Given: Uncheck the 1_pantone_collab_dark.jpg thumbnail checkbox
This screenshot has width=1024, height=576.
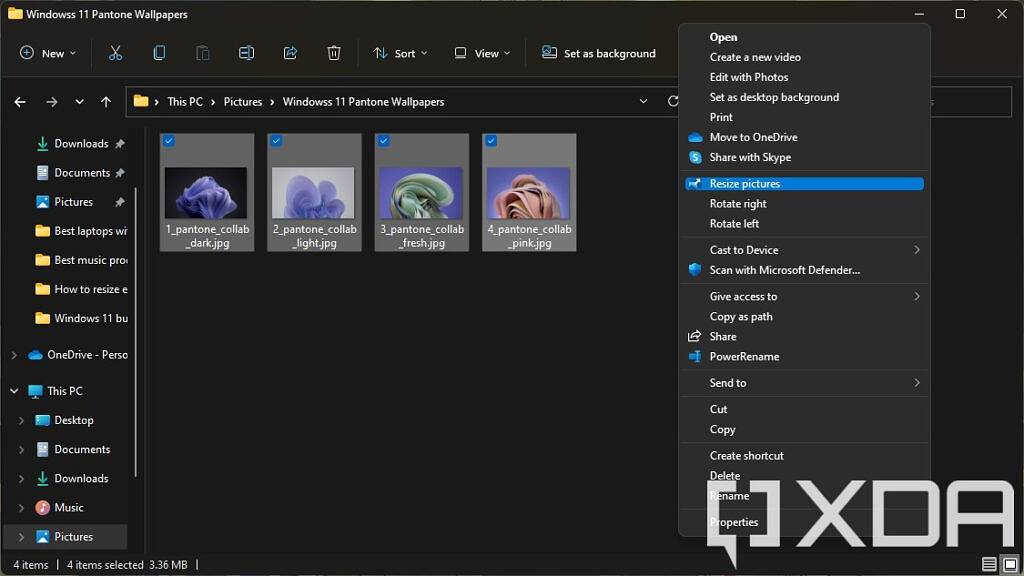Looking at the screenshot, I should coord(168,141).
